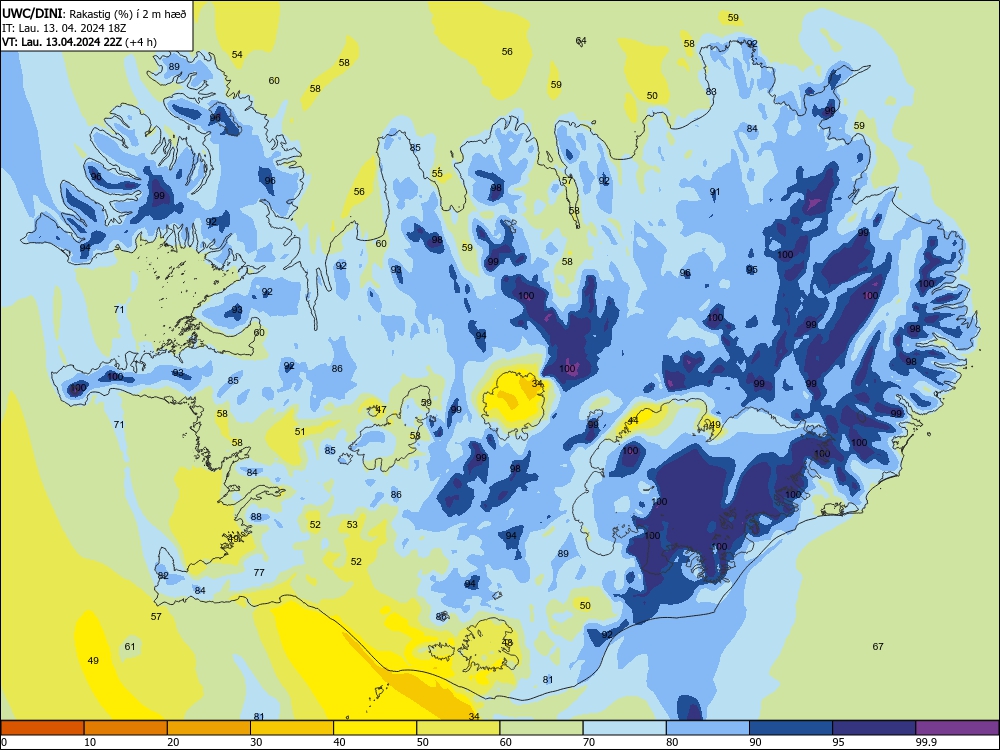Click the '54' humidity value on the map
Image resolution: width=1000 pixels, height=750 pixels.
237,54
